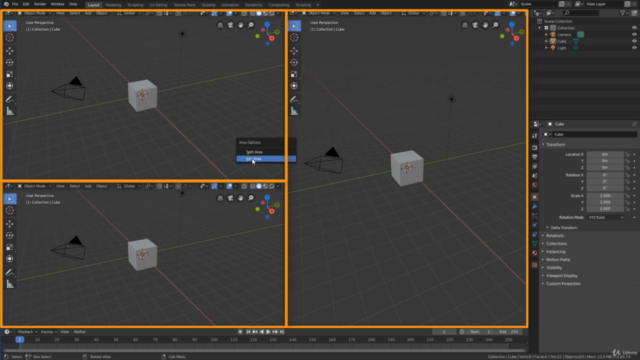
Task: Select the Annotate tool in upper-left viewport
Action: [x=10, y=99]
